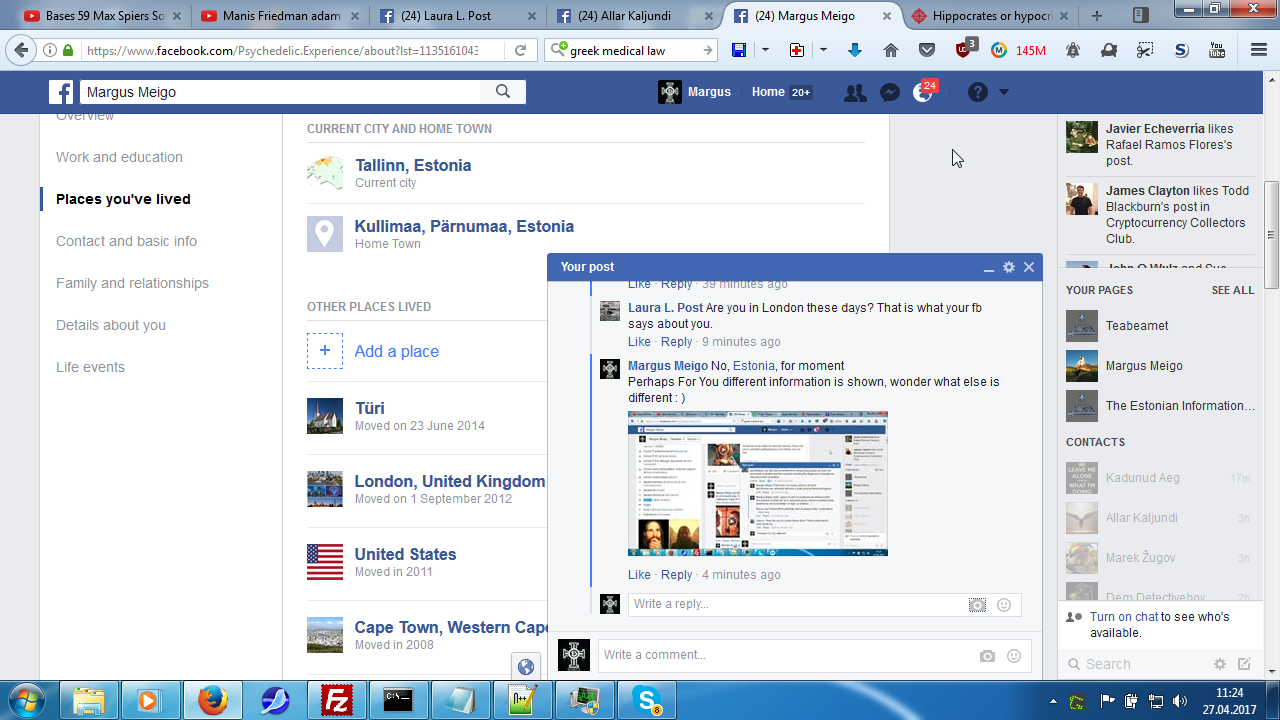Viewport: 1280px width, 720px height.
Task: Open FileZilla from the taskbar
Action: point(335,700)
